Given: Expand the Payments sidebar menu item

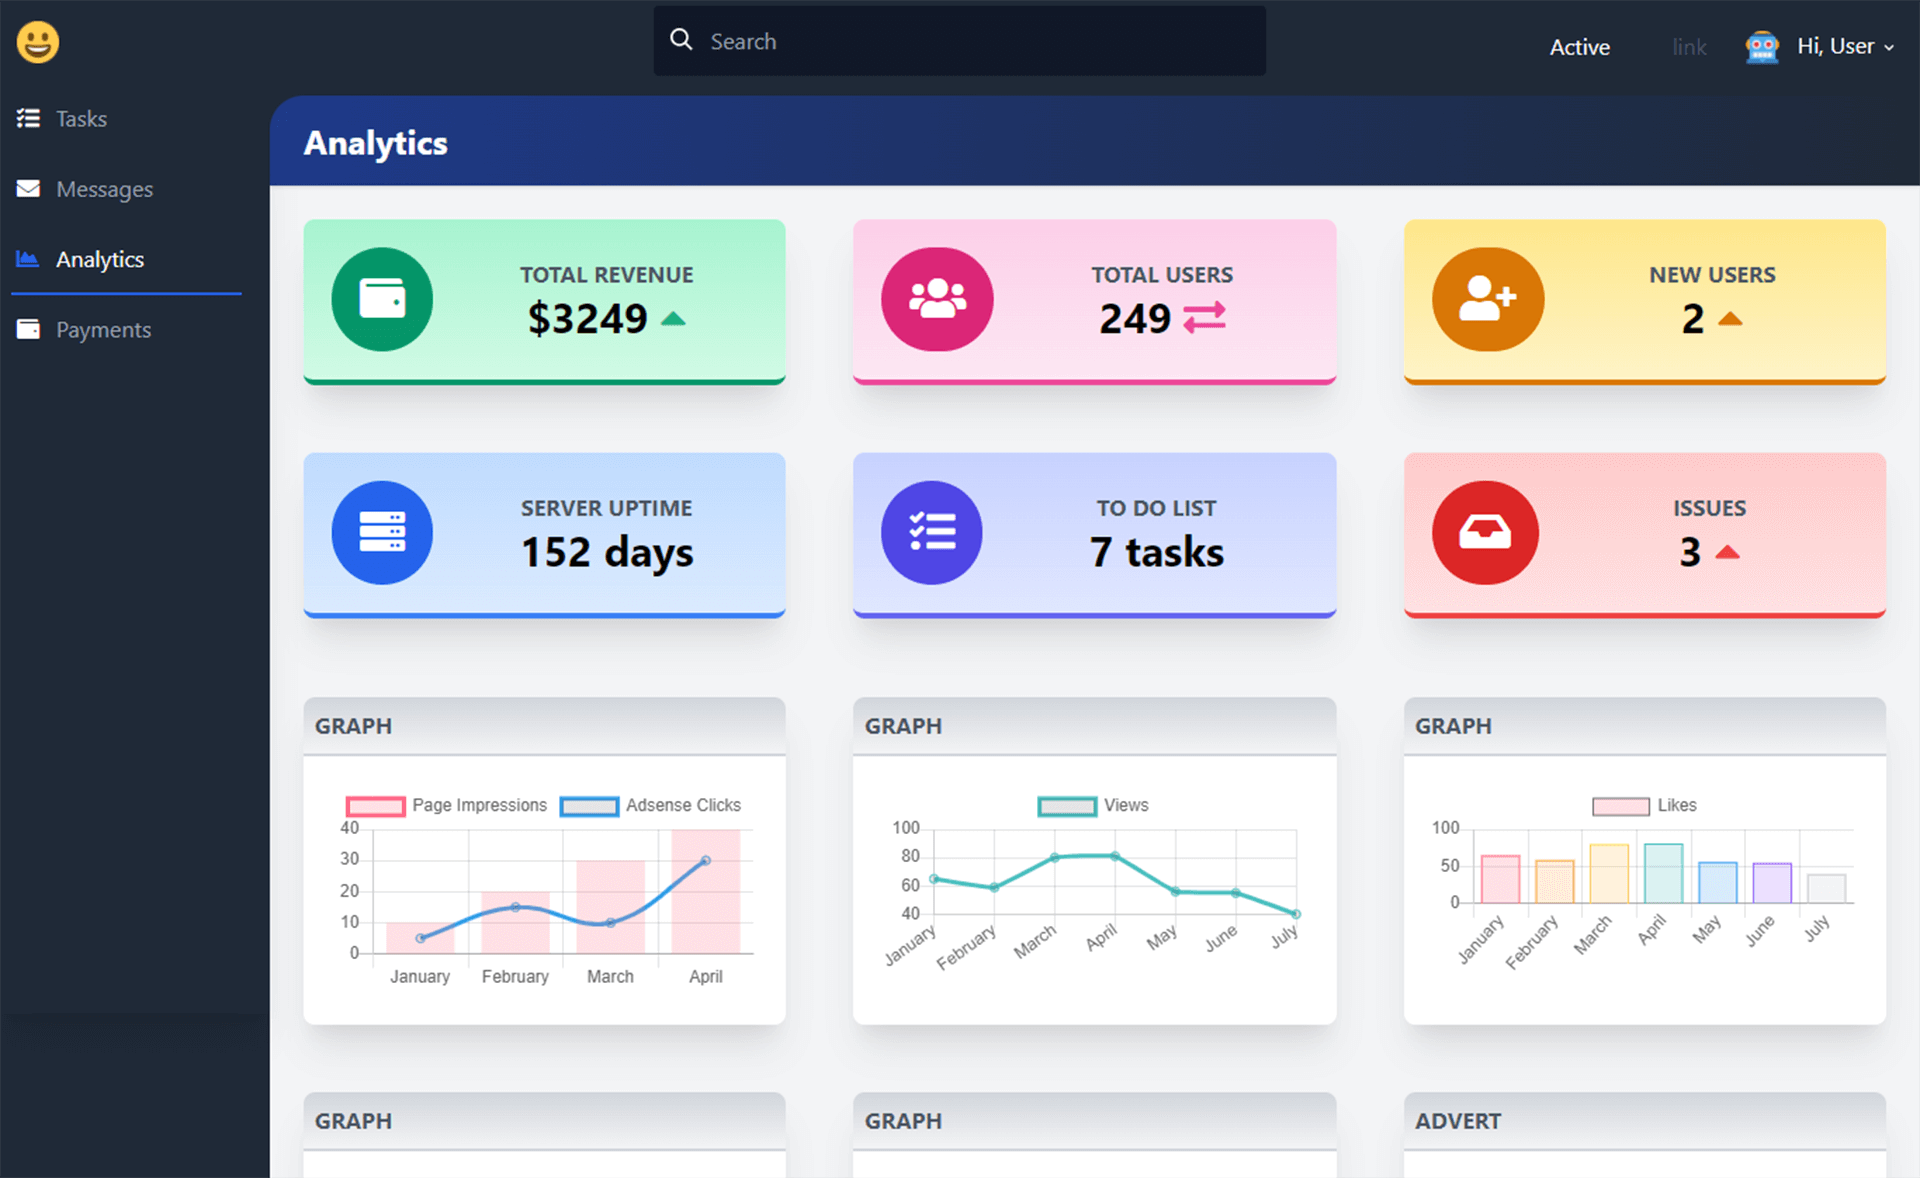Looking at the screenshot, I should (103, 329).
